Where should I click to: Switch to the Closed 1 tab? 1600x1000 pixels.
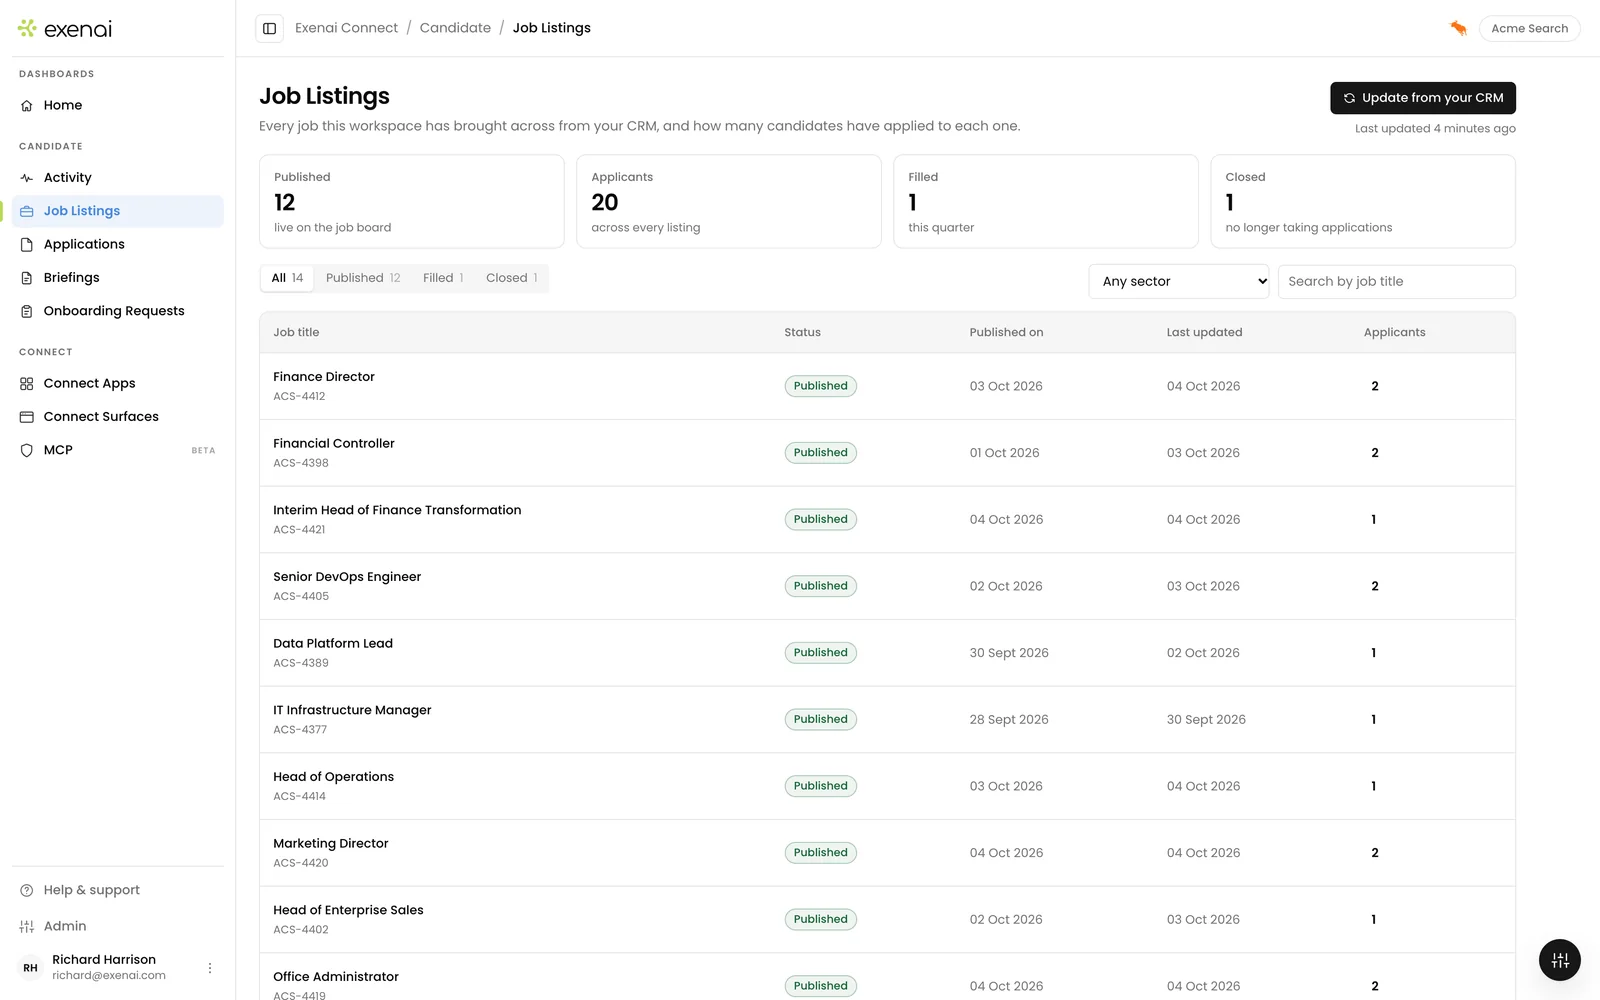(x=512, y=278)
